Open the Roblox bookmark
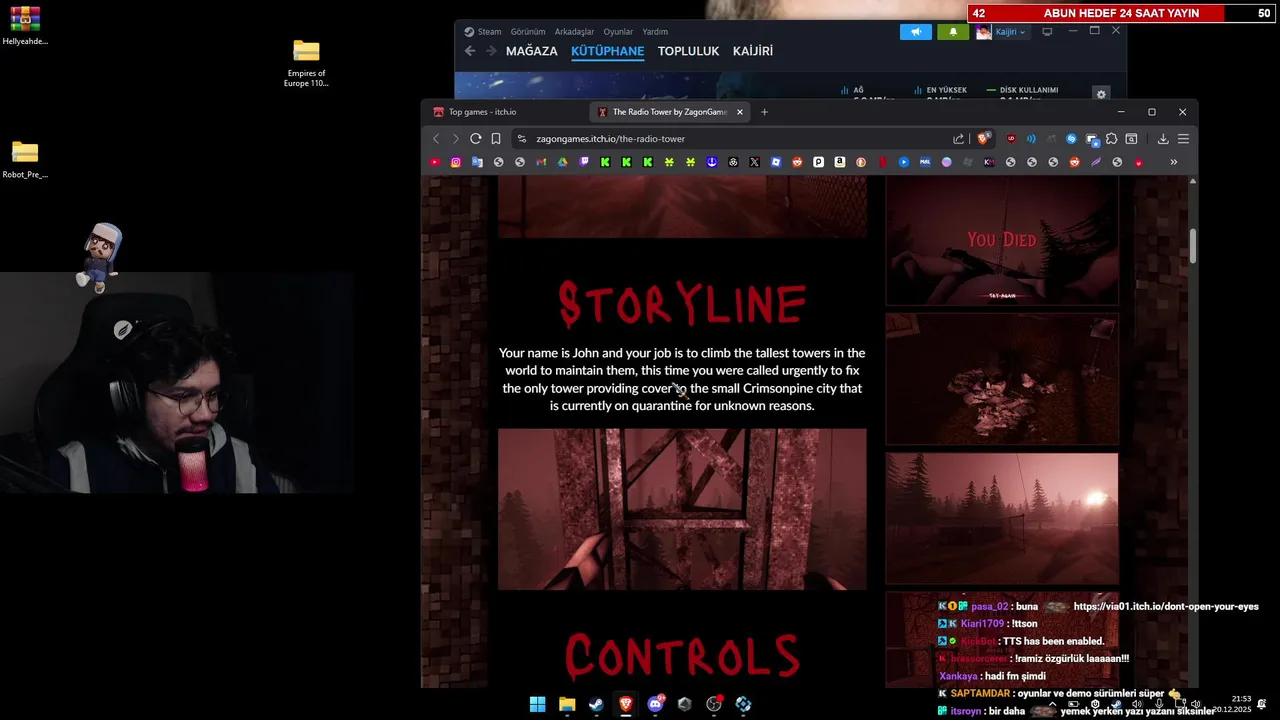Screen dimensions: 1280x720 click(x=775, y=162)
